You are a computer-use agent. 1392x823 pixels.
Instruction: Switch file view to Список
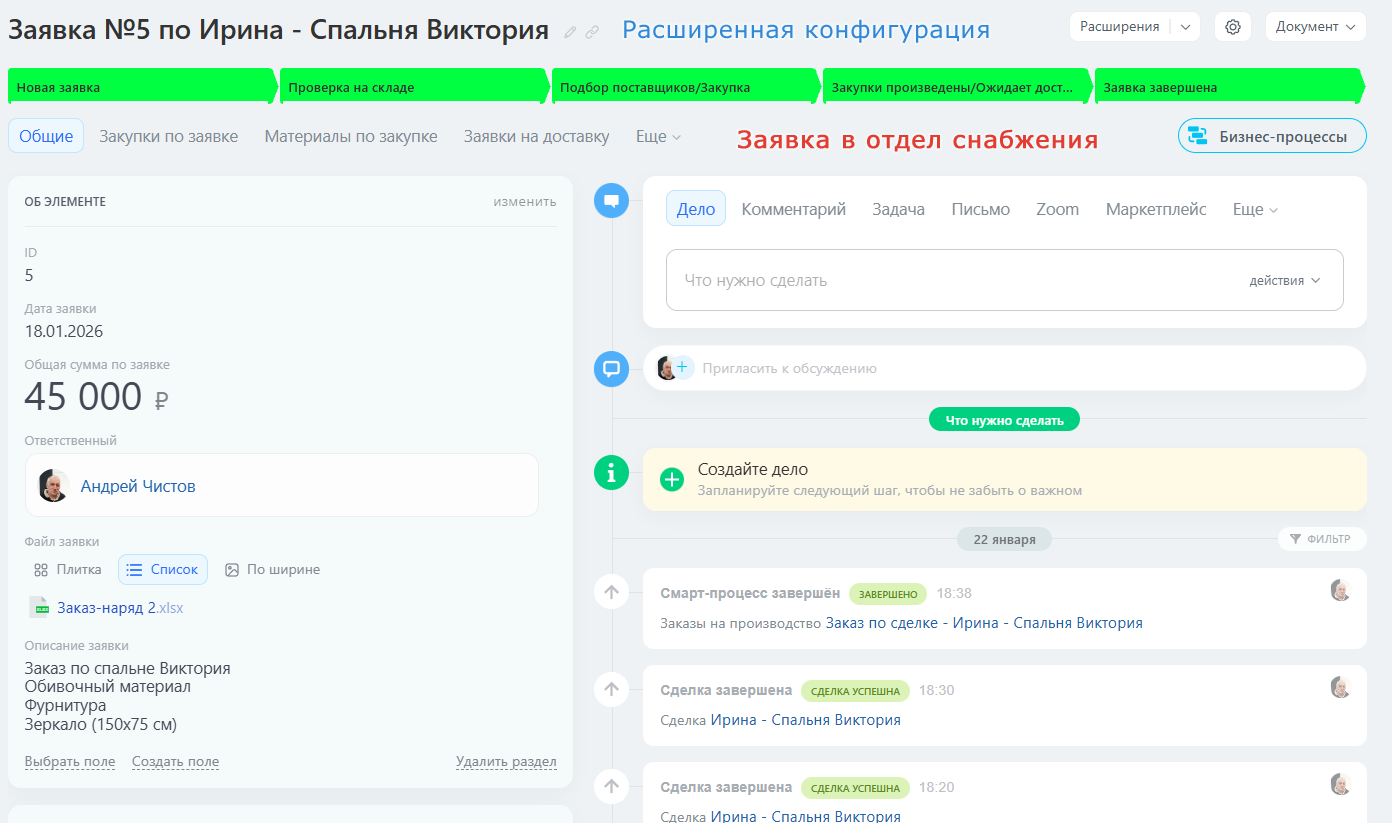(163, 570)
